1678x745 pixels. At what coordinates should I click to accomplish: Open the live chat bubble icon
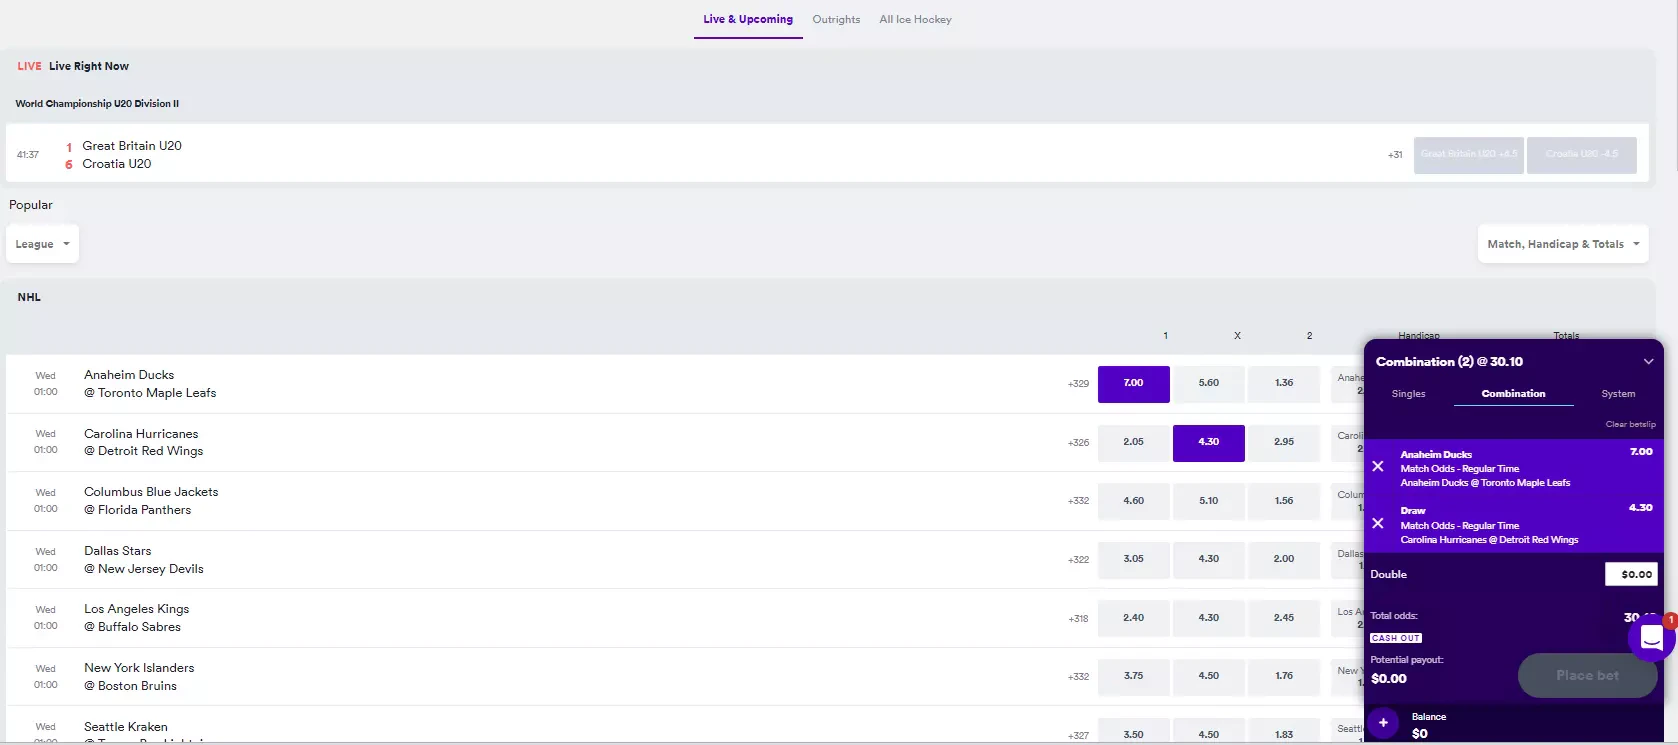coord(1651,638)
